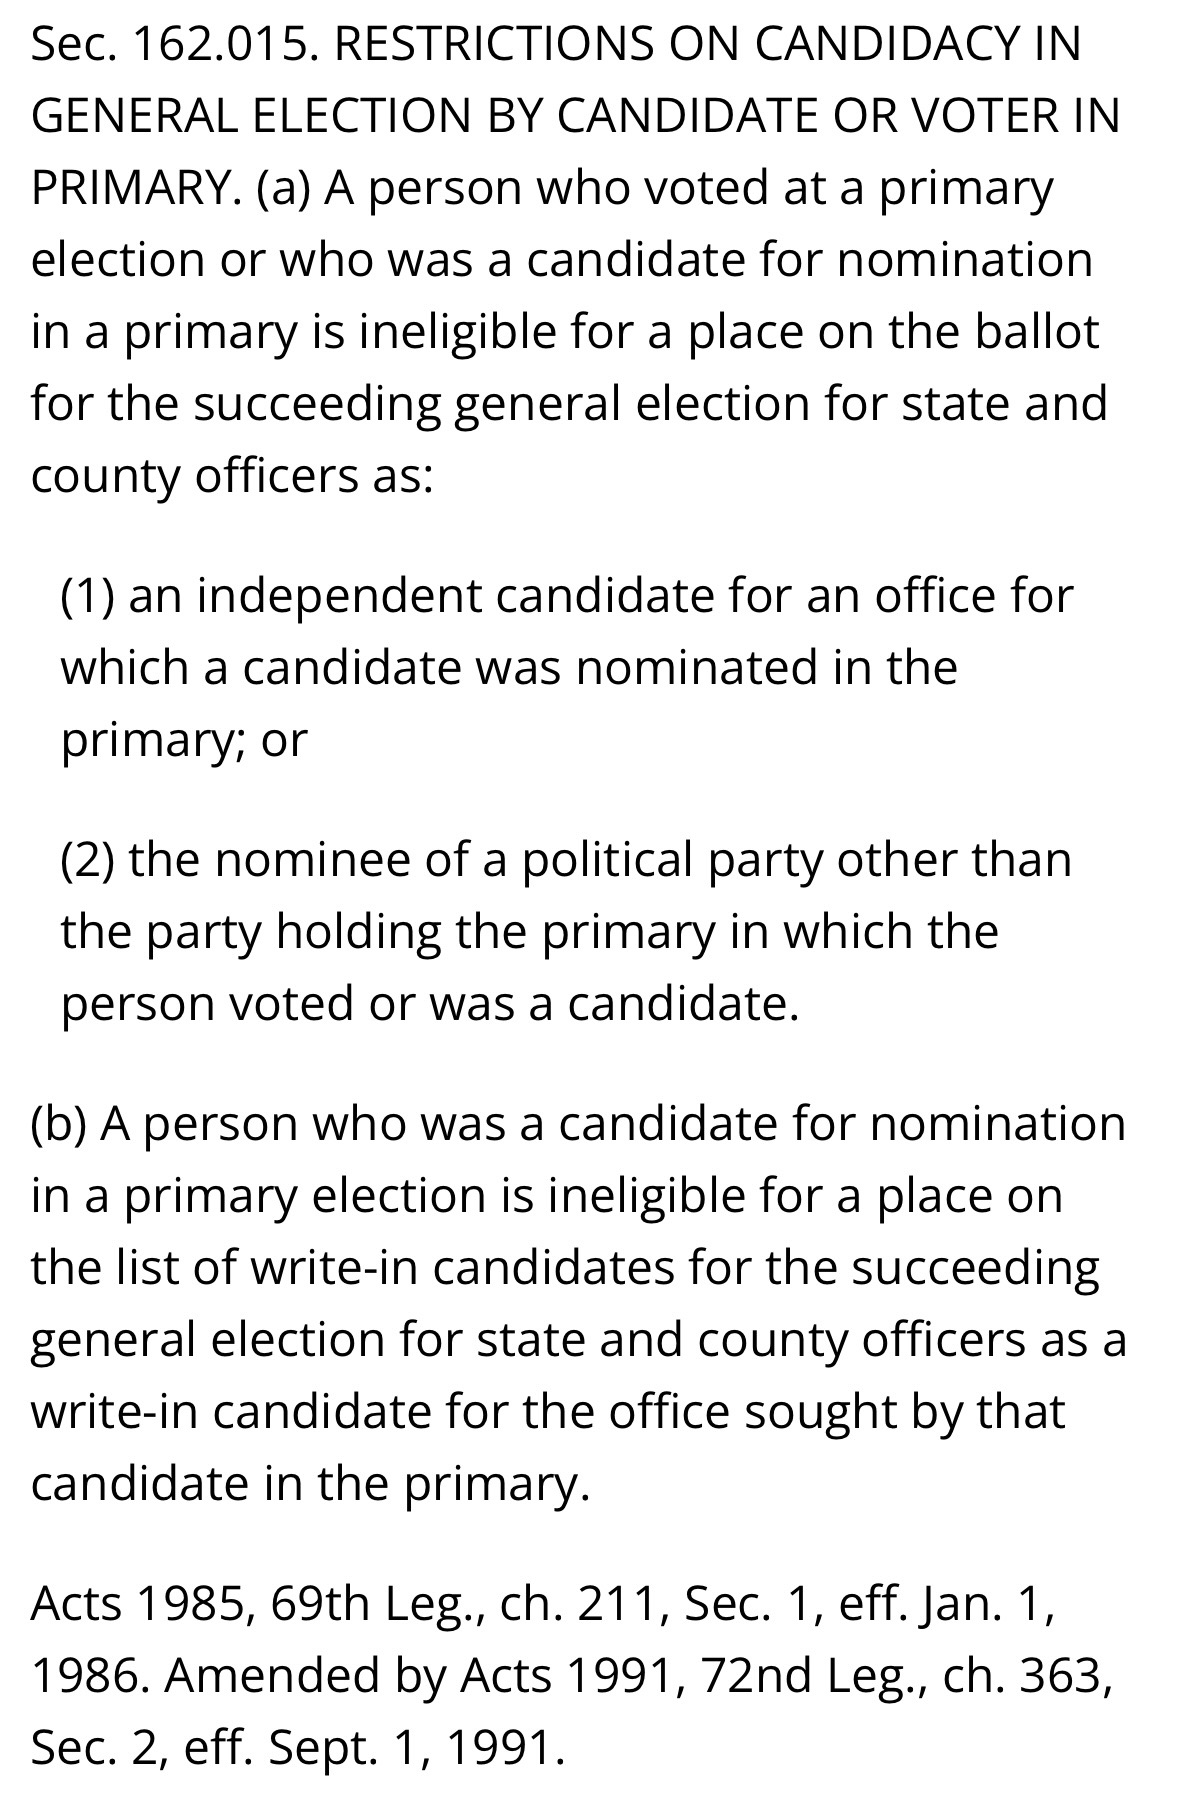The width and height of the screenshot is (1179, 1808).
Task: Click the line '(b) A person who was a candidate for nomination'
Action: 578,1123
